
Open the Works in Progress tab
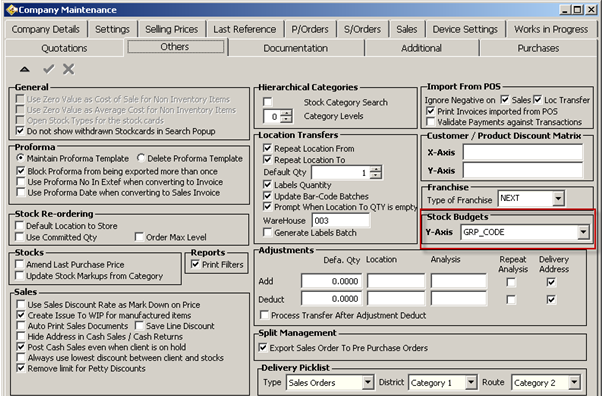point(551,29)
